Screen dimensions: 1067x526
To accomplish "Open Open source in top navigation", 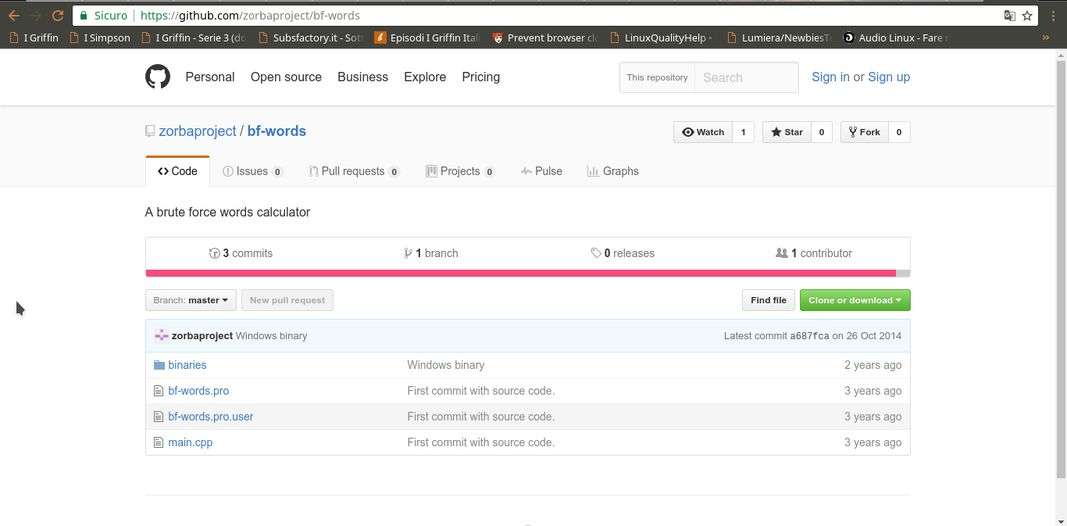I will tap(286, 77).
